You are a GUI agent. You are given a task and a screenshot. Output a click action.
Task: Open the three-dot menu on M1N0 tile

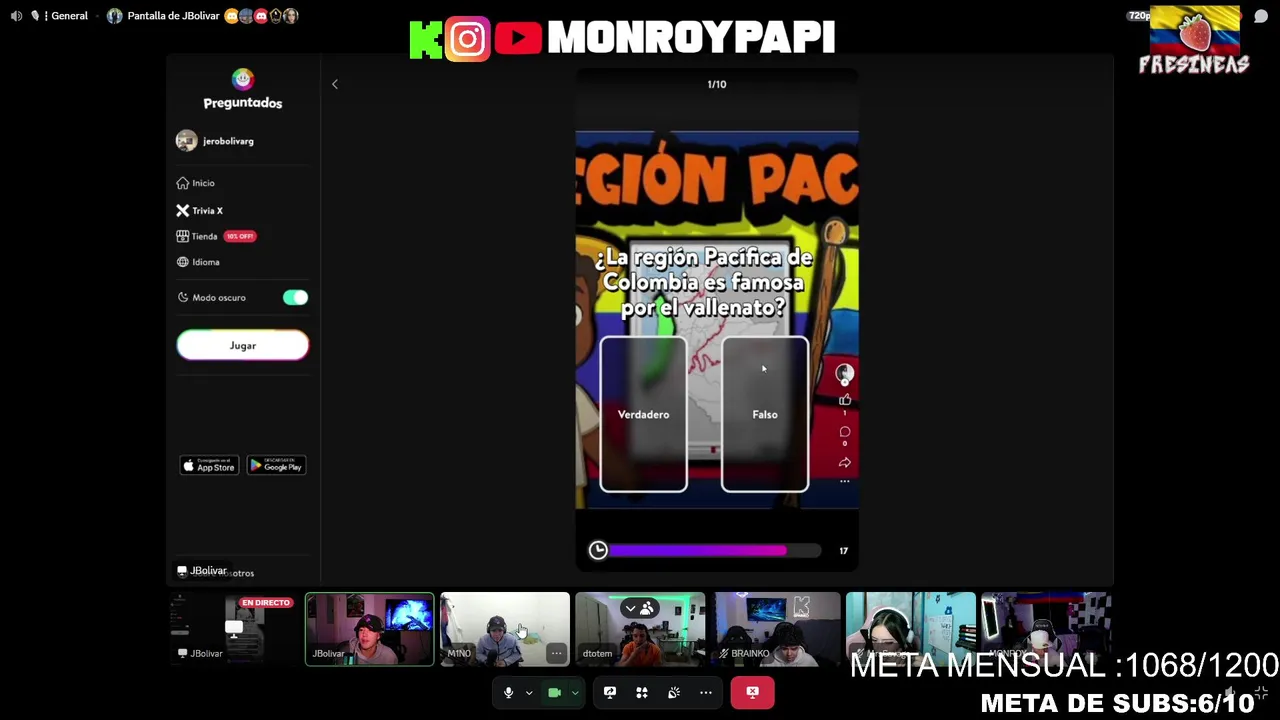(556, 653)
